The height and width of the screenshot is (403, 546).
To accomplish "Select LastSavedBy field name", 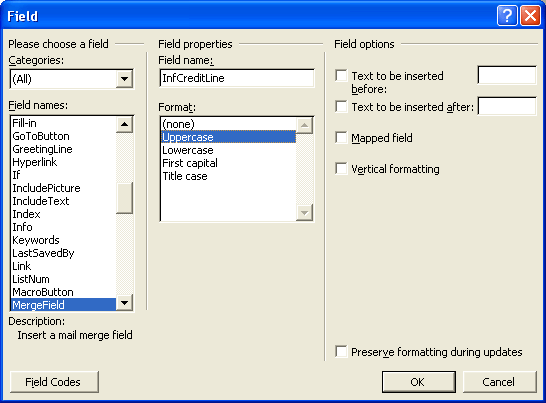I will point(64,253).
